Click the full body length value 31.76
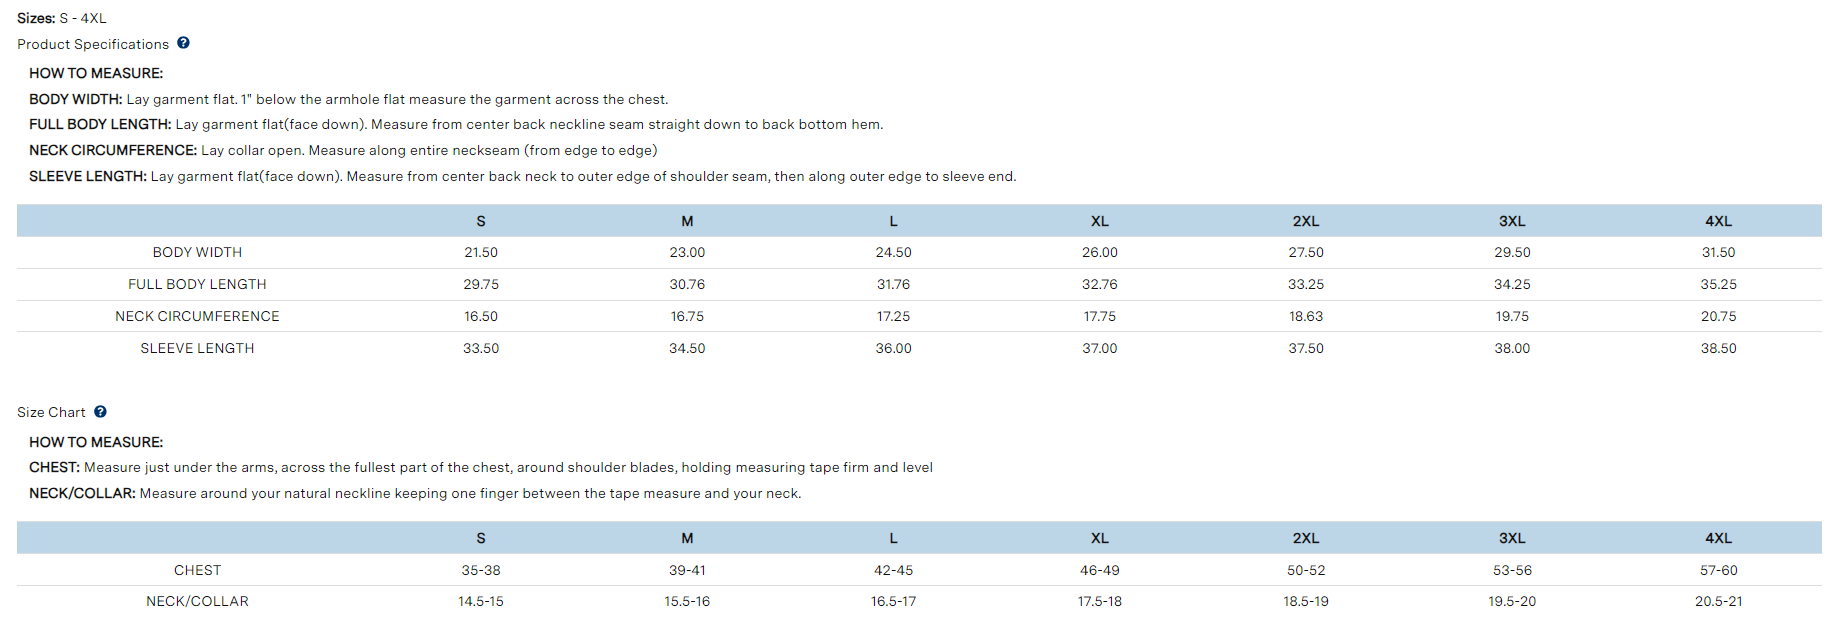1841x637 pixels. click(x=893, y=285)
